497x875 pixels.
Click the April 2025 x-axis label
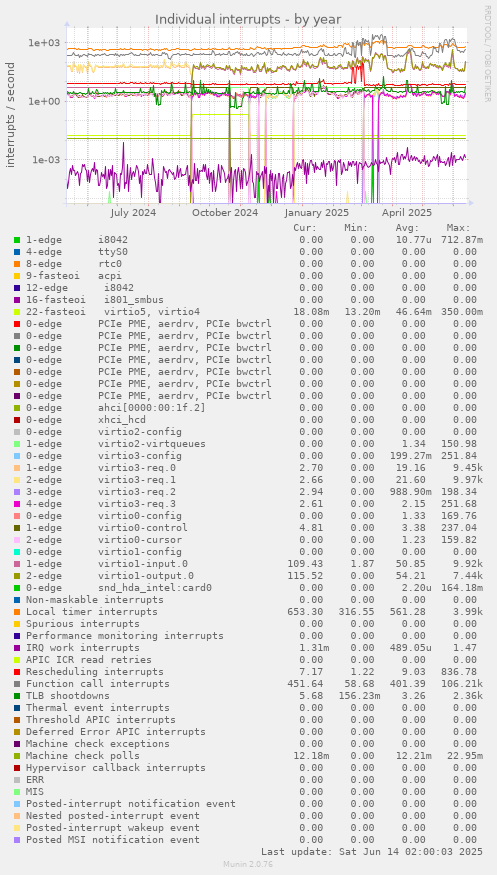407,213
